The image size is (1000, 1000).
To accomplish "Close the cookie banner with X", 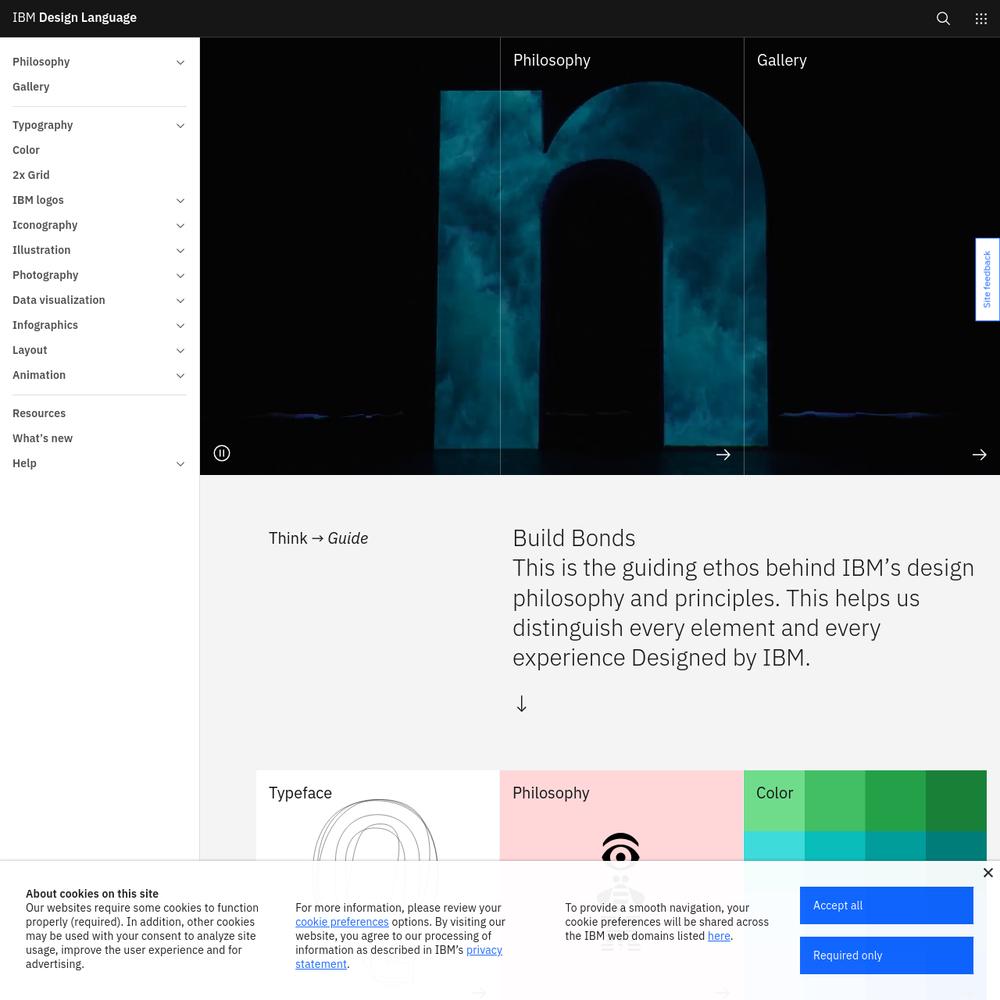I will (x=988, y=872).
